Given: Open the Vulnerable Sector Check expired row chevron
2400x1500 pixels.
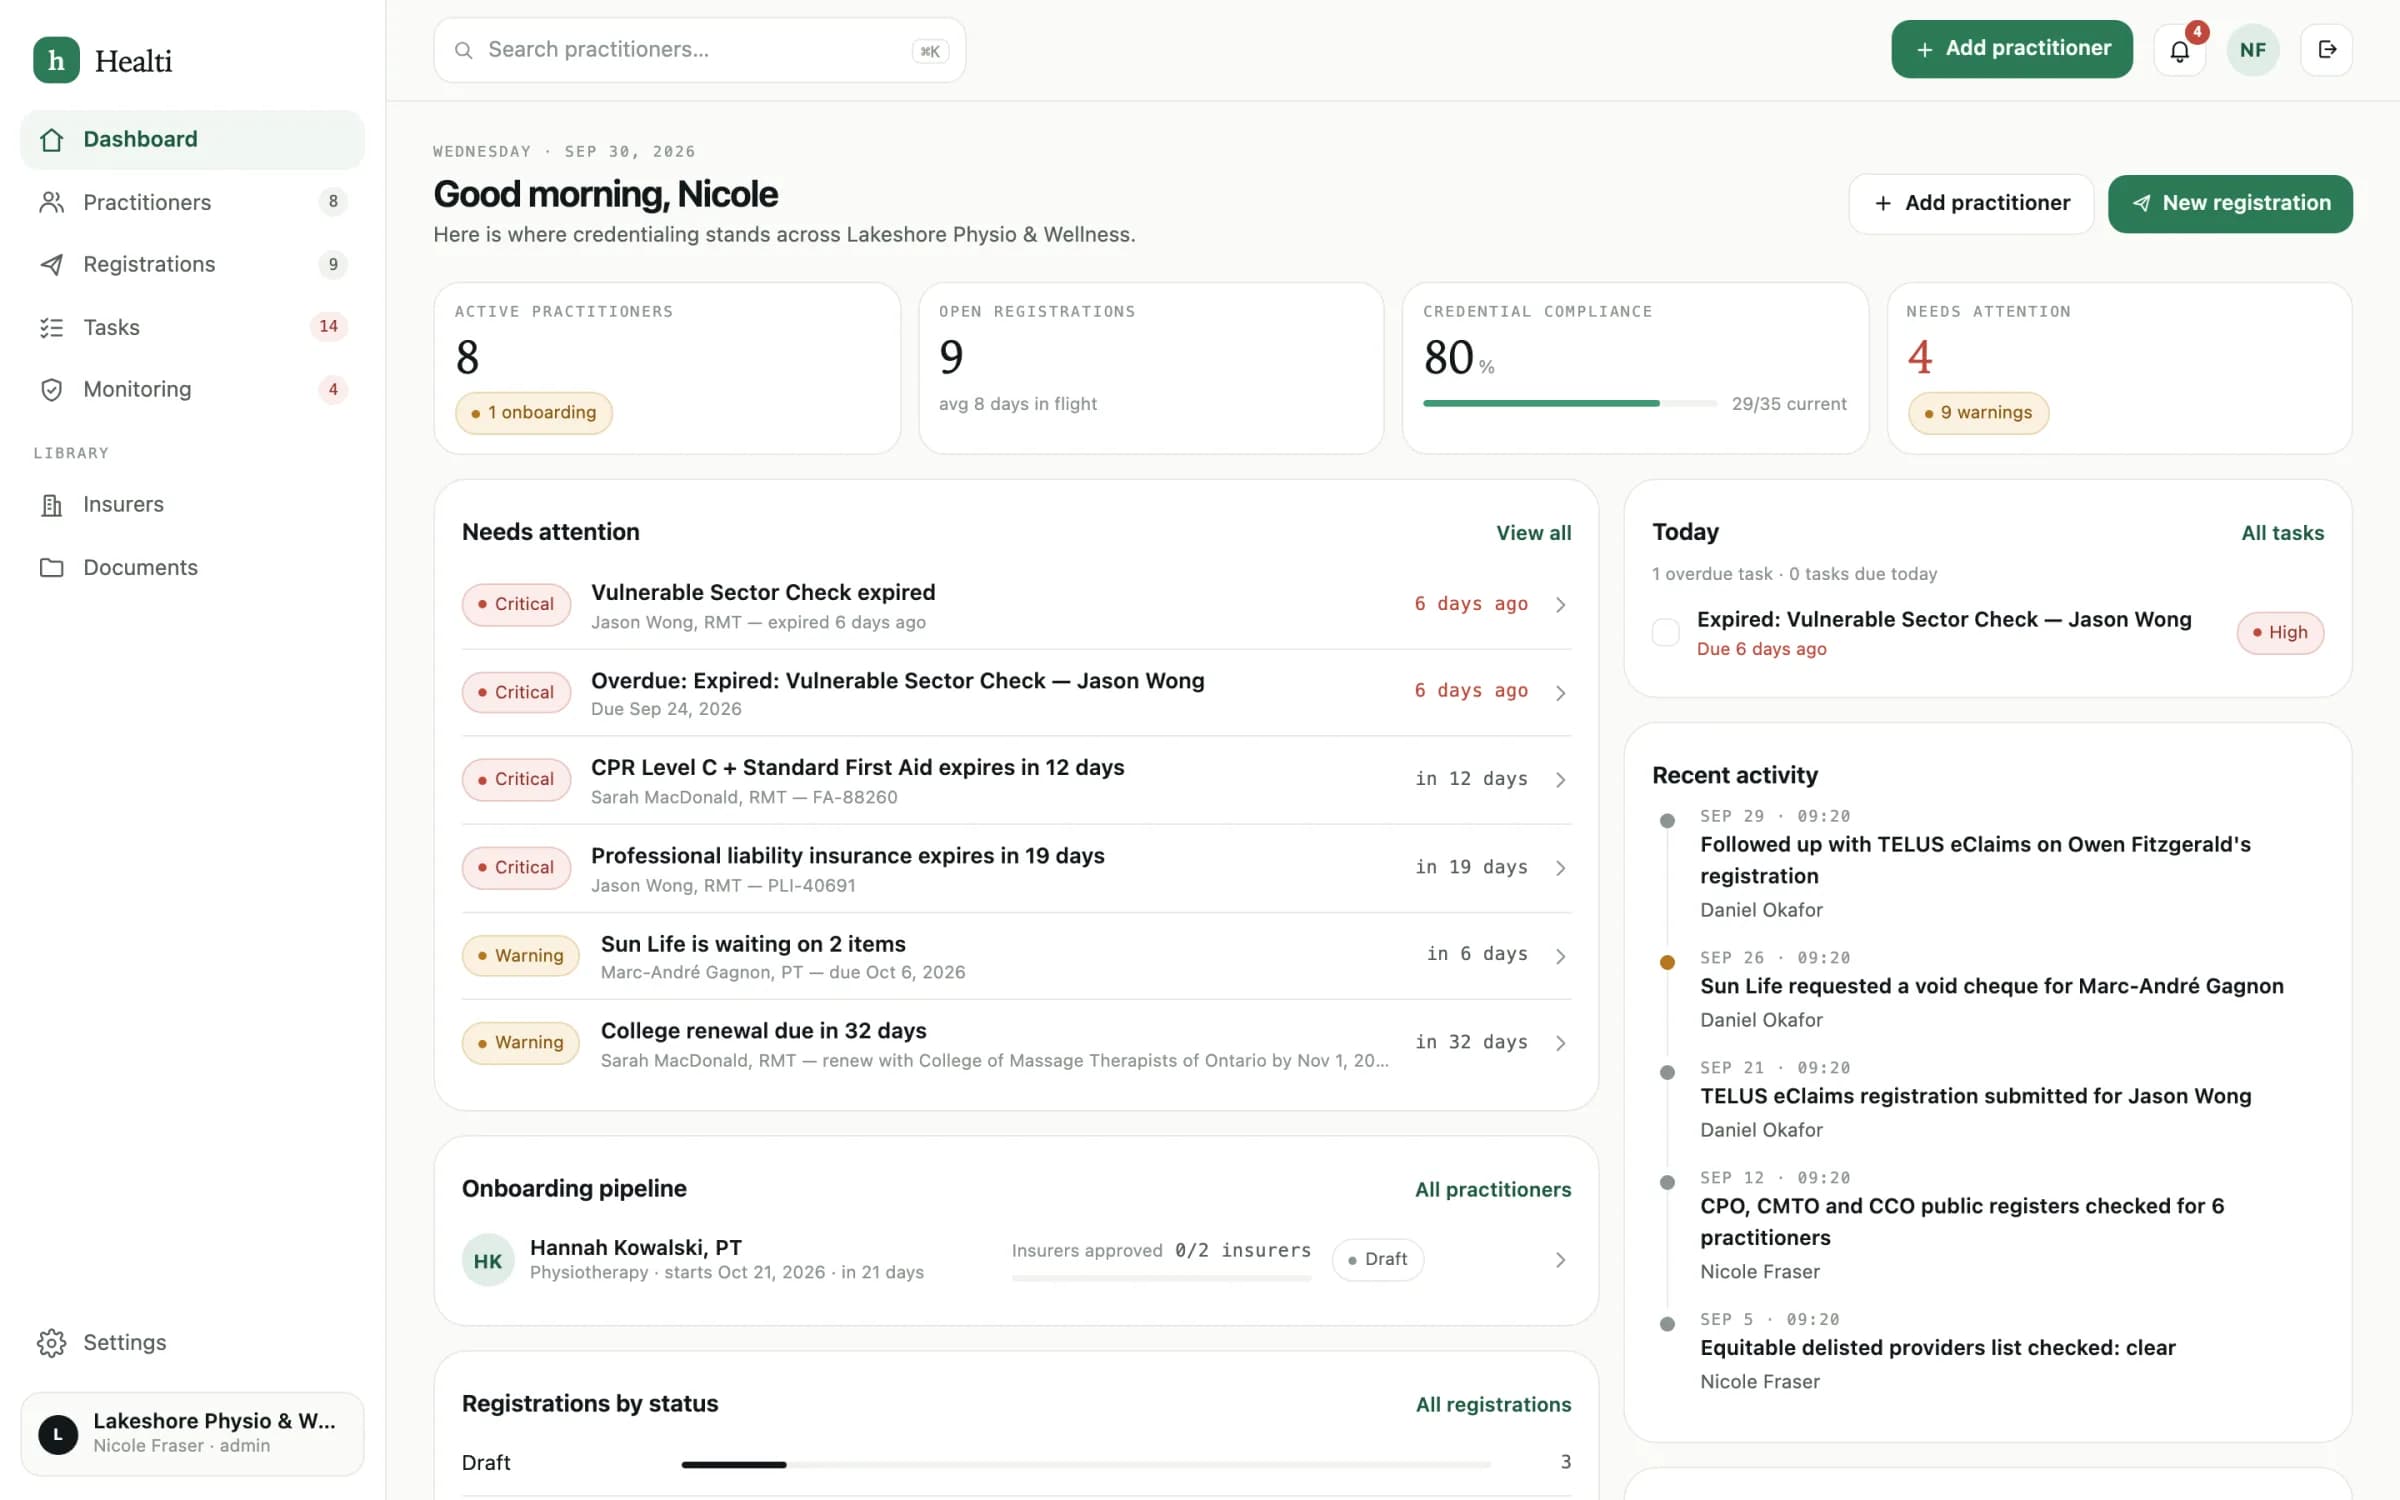Looking at the screenshot, I should pyautogui.click(x=1560, y=605).
